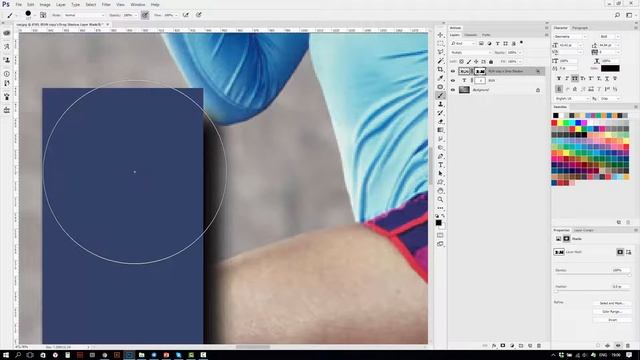Select the Rectangular Marquee tool

click(x=440, y=44)
